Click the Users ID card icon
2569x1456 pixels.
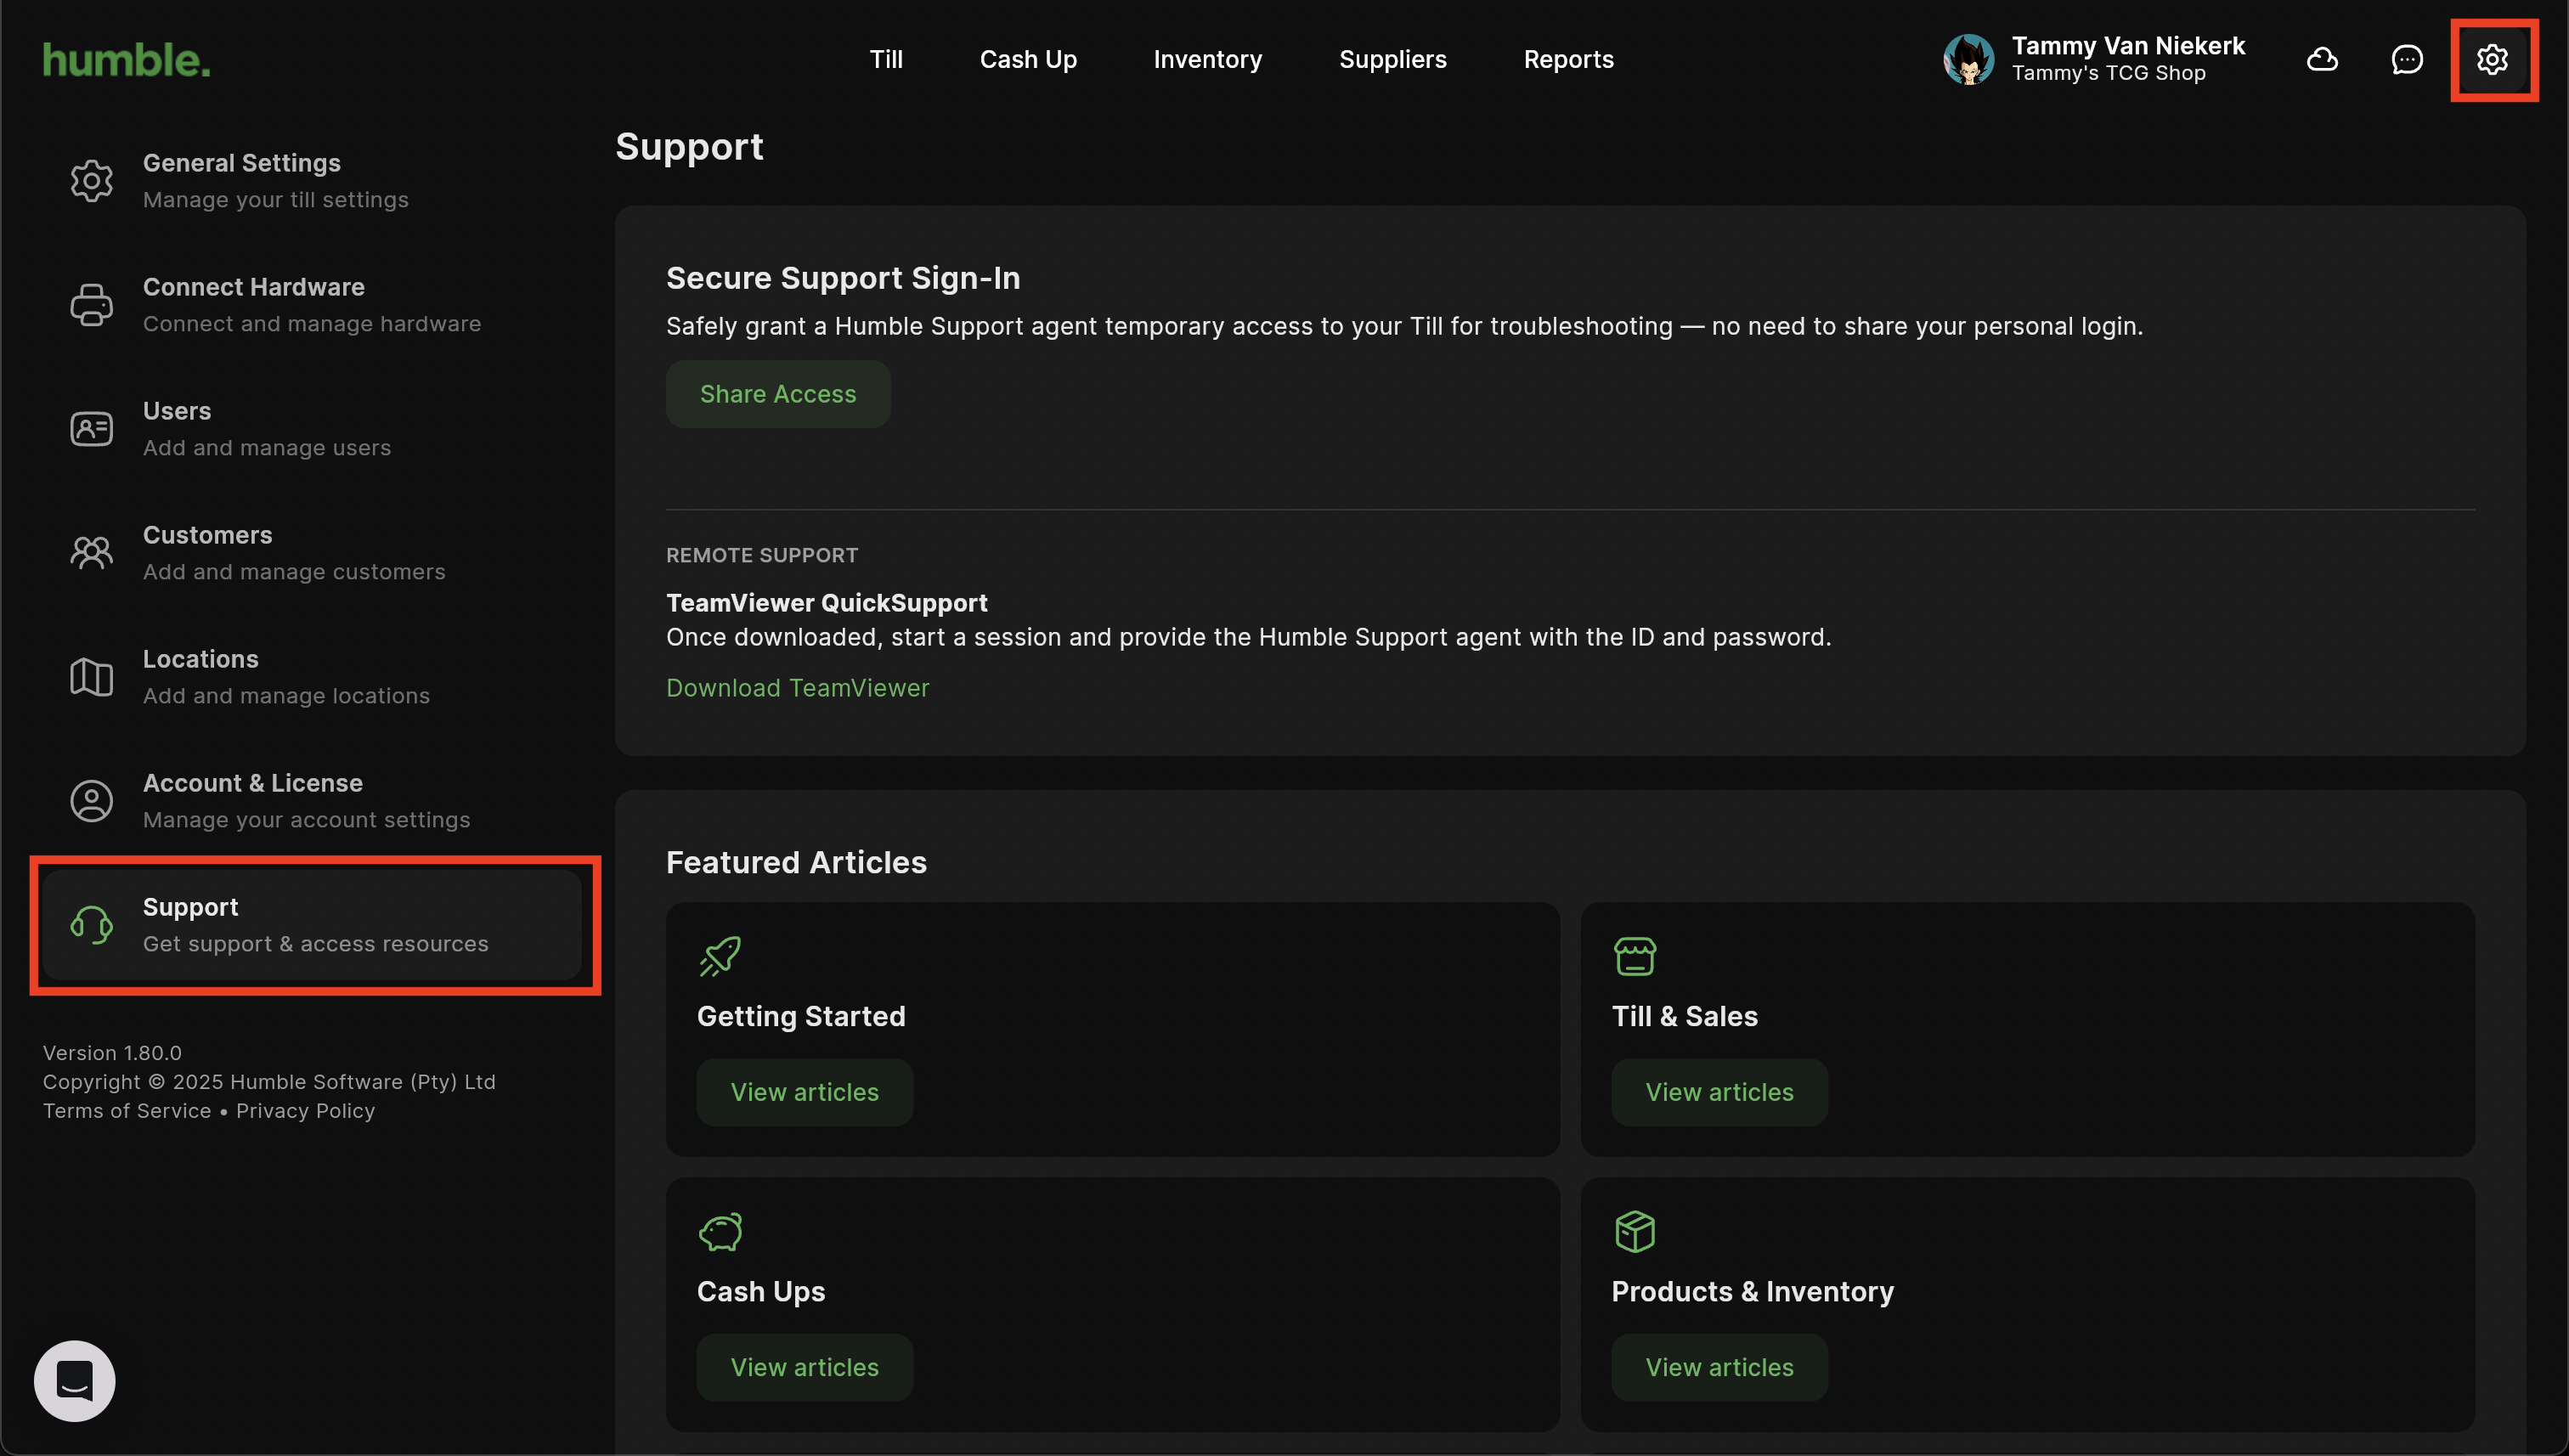[91, 429]
